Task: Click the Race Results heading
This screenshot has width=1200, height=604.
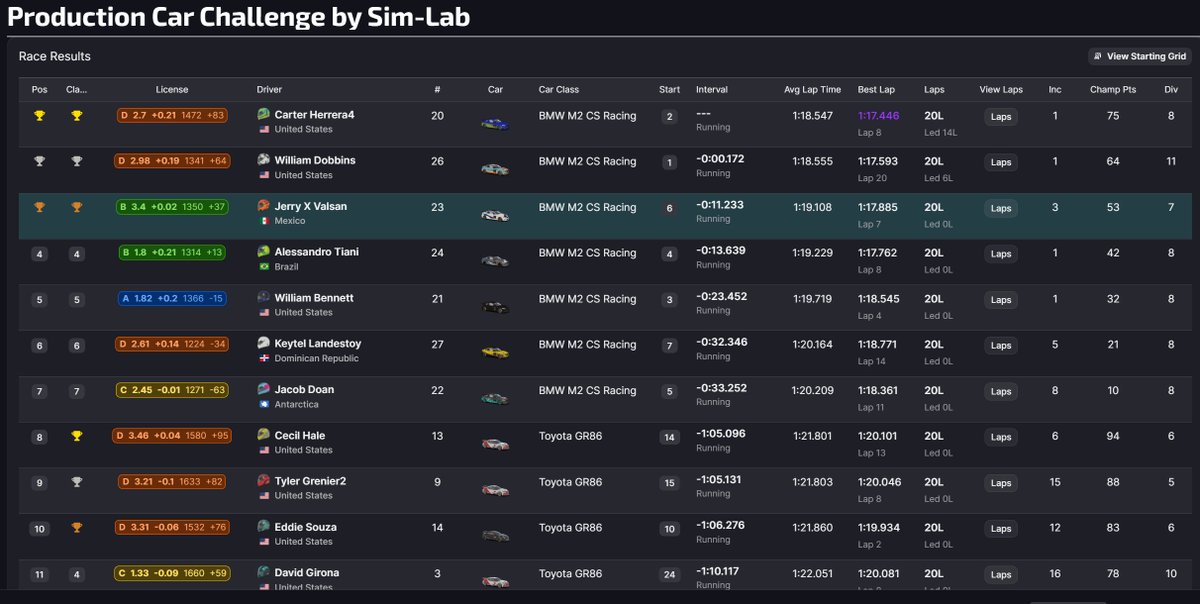Action: 55,57
